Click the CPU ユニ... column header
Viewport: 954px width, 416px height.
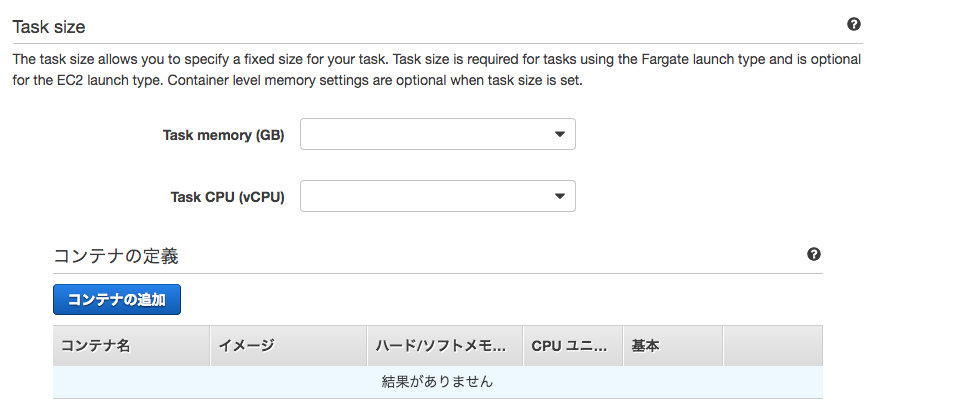point(573,346)
